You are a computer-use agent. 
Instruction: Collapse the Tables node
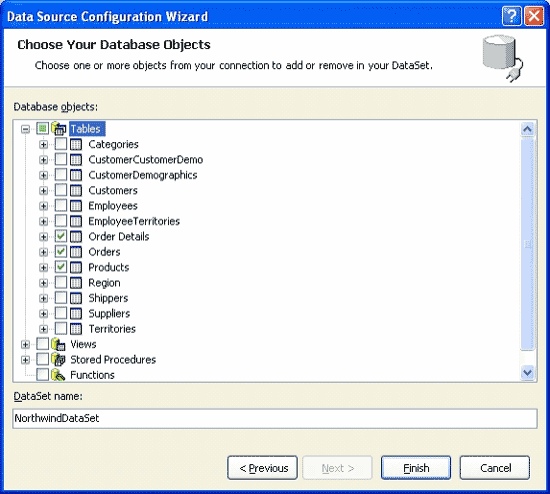point(25,129)
